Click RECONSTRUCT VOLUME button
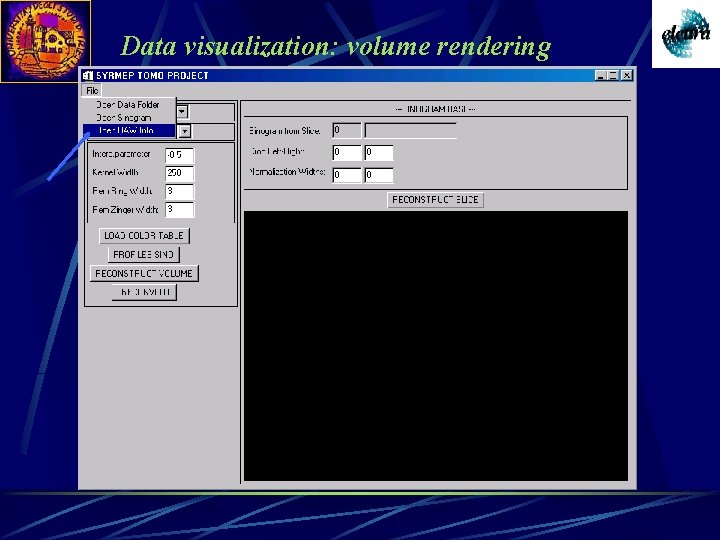This screenshot has height=540, width=720. (144, 273)
